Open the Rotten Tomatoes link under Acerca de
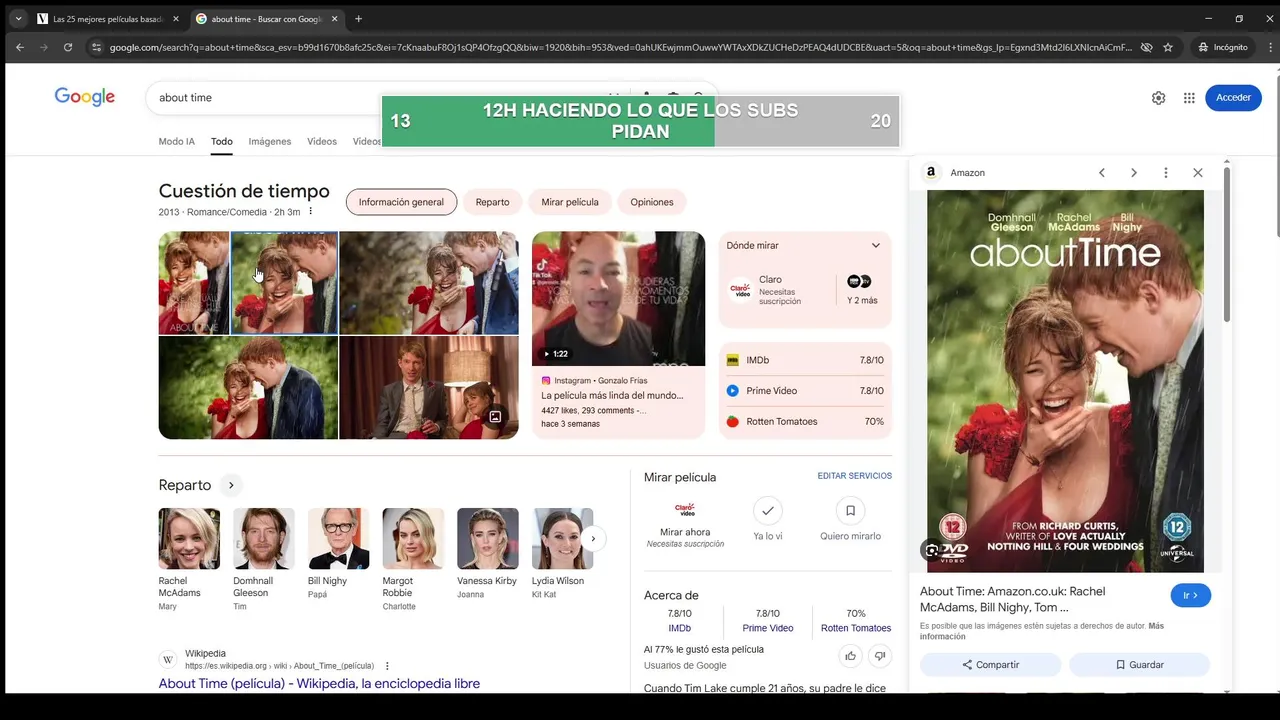Image resolution: width=1280 pixels, height=720 pixels. tap(856, 628)
